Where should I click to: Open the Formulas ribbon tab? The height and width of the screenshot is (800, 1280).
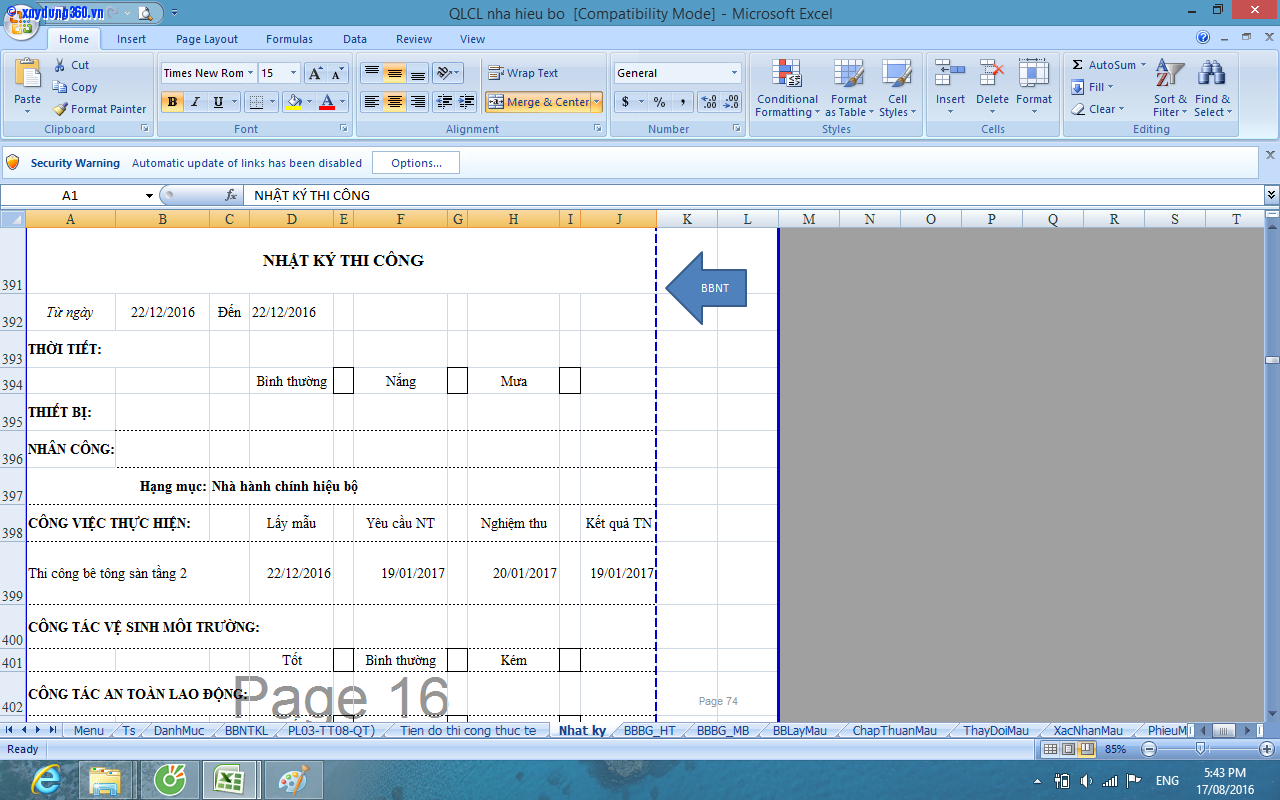click(x=289, y=39)
